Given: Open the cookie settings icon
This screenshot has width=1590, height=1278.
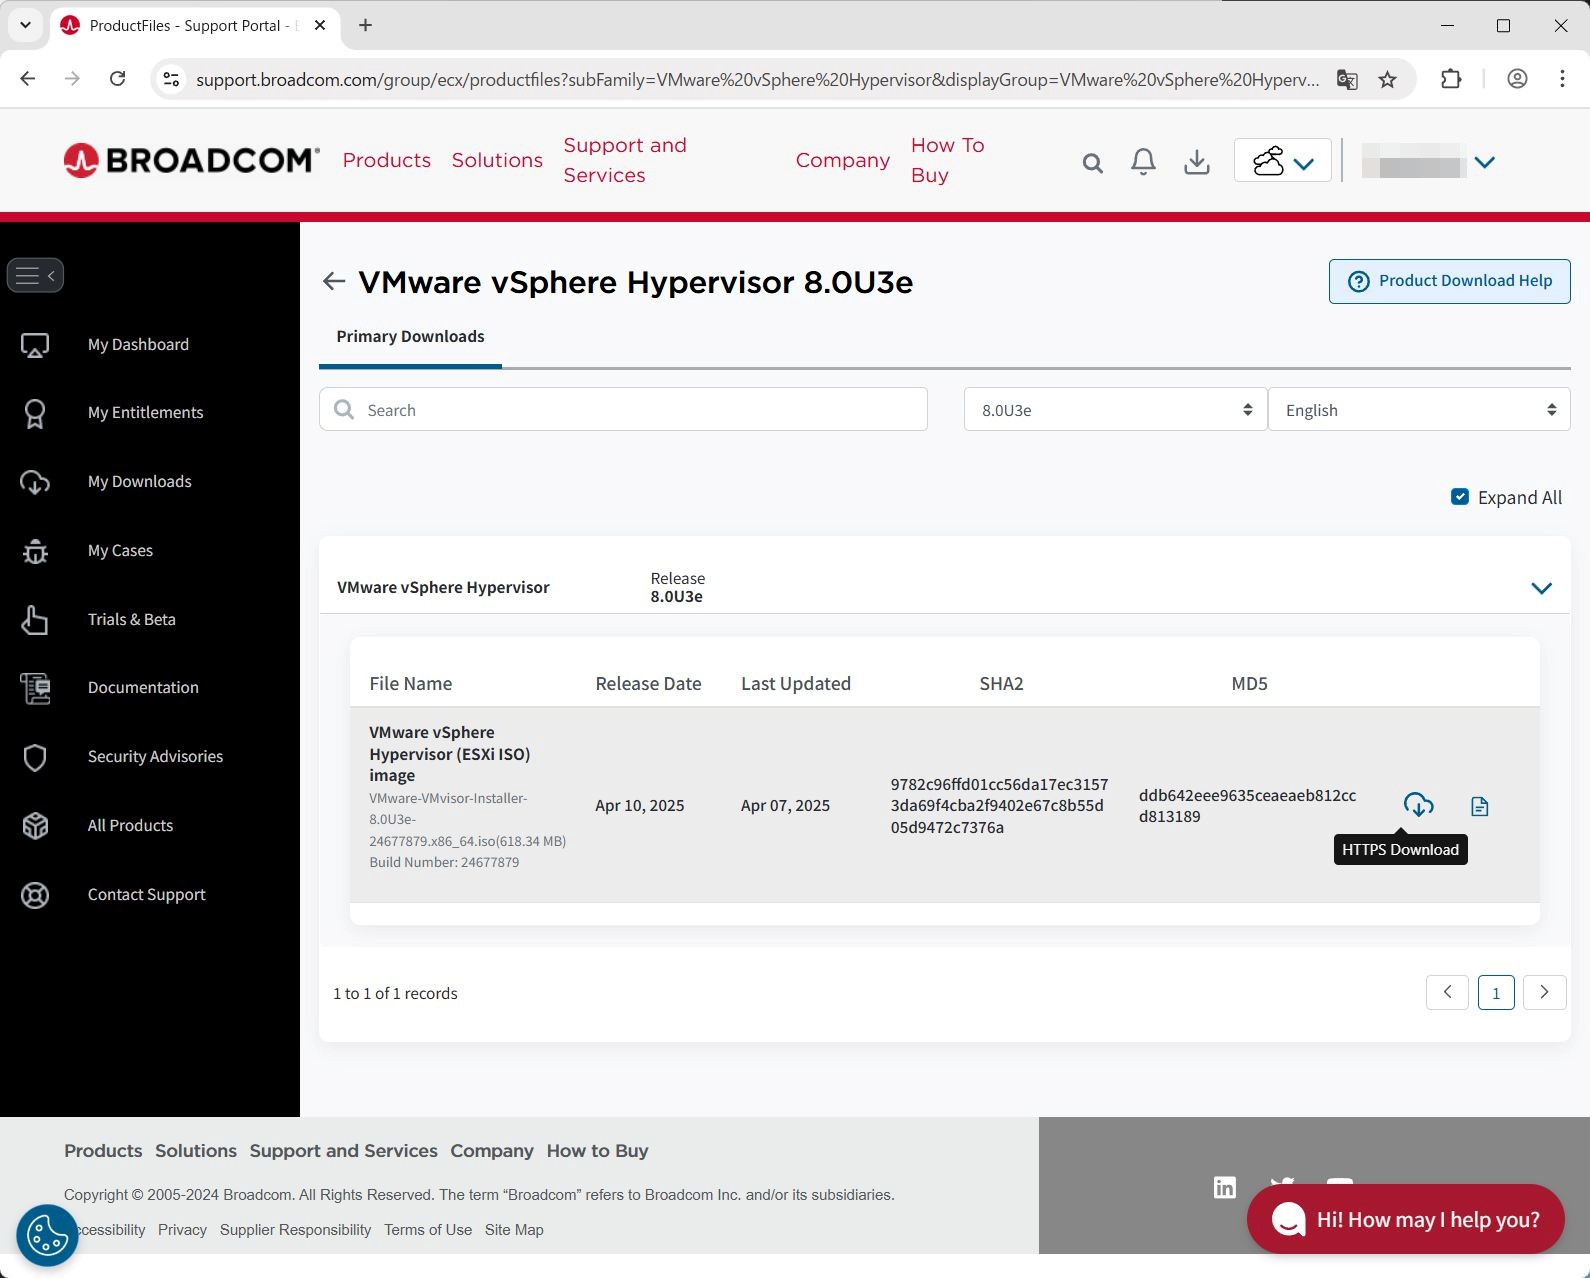Looking at the screenshot, I should tap(47, 1236).
